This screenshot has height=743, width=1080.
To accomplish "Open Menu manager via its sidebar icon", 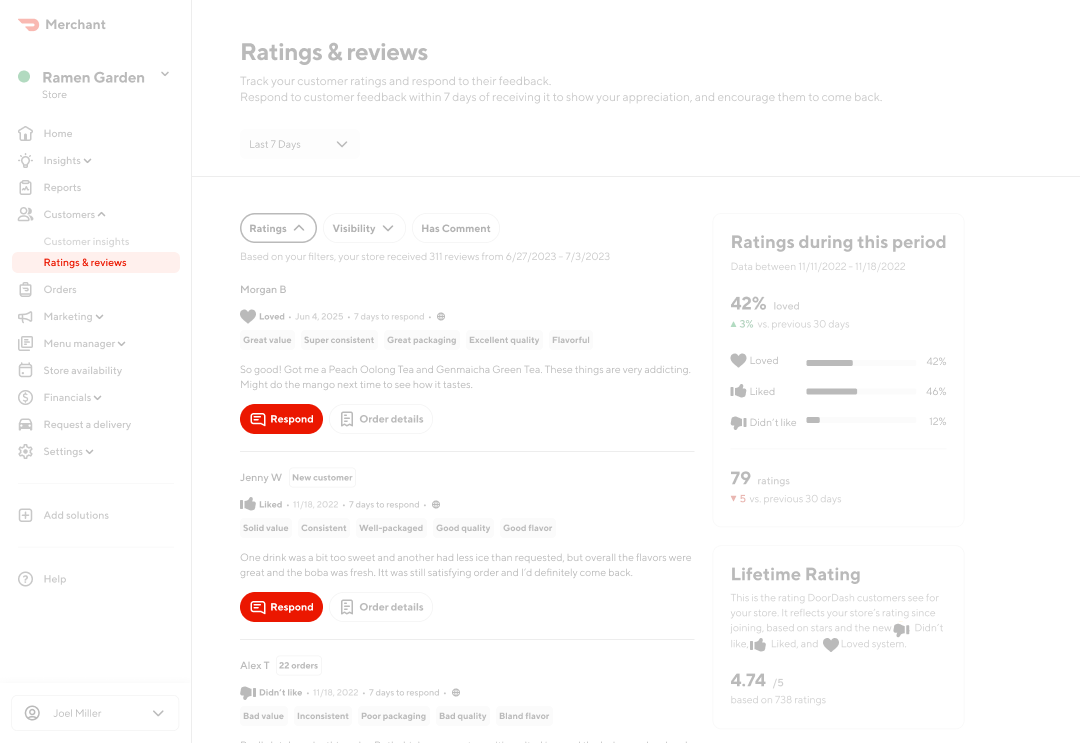I will coord(25,343).
